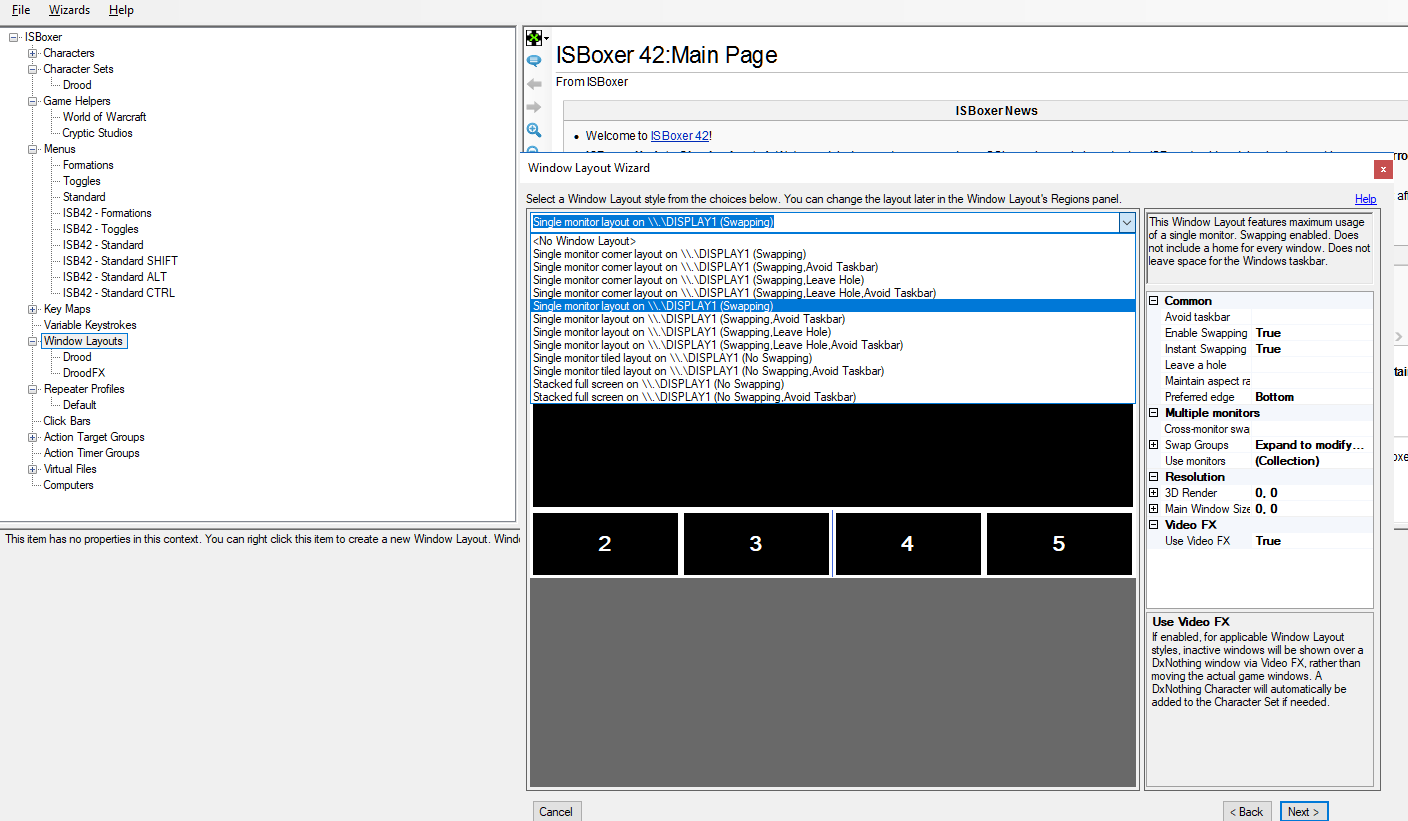Select Cryptic Studios in the tree
The image size is (1408, 821).
(97, 133)
